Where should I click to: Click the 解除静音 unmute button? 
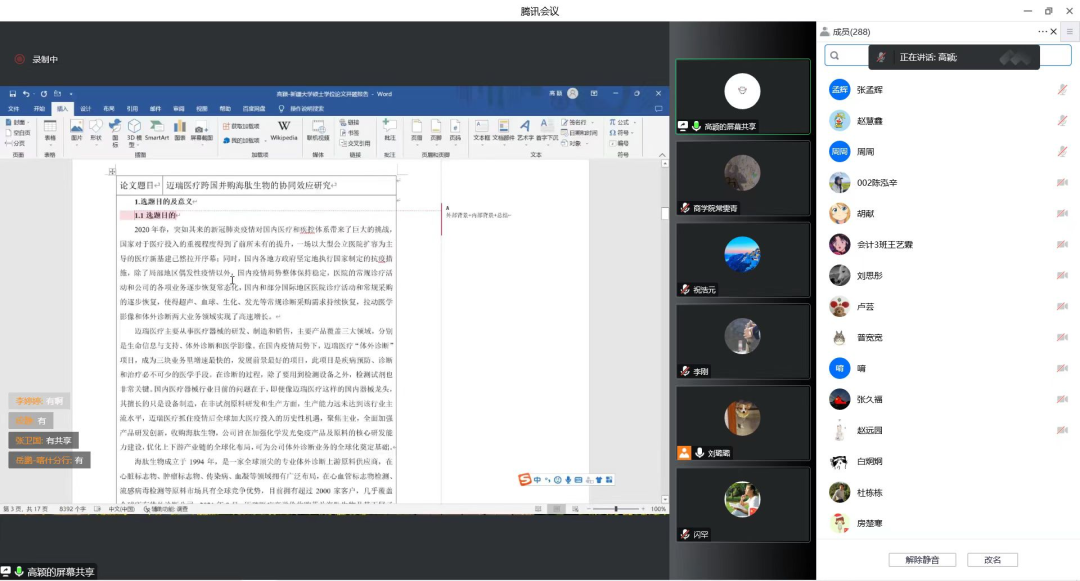922,560
